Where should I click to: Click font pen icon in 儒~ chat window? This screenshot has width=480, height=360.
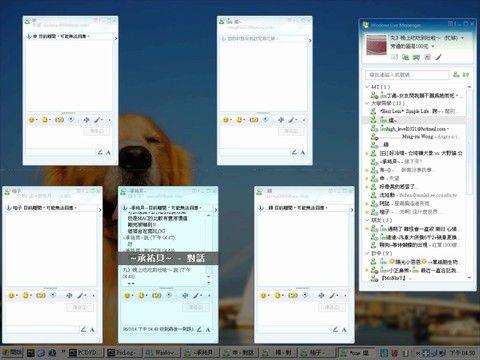[292, 120]
